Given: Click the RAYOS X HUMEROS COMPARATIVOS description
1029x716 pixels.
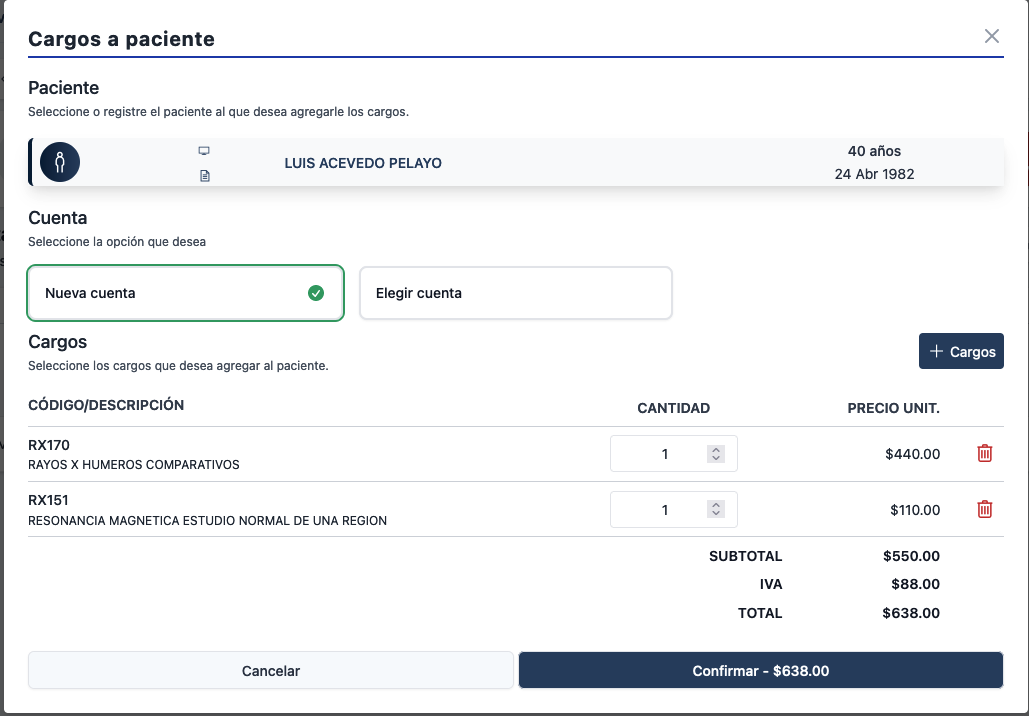Looking at the screenshot, I should 134,465.
